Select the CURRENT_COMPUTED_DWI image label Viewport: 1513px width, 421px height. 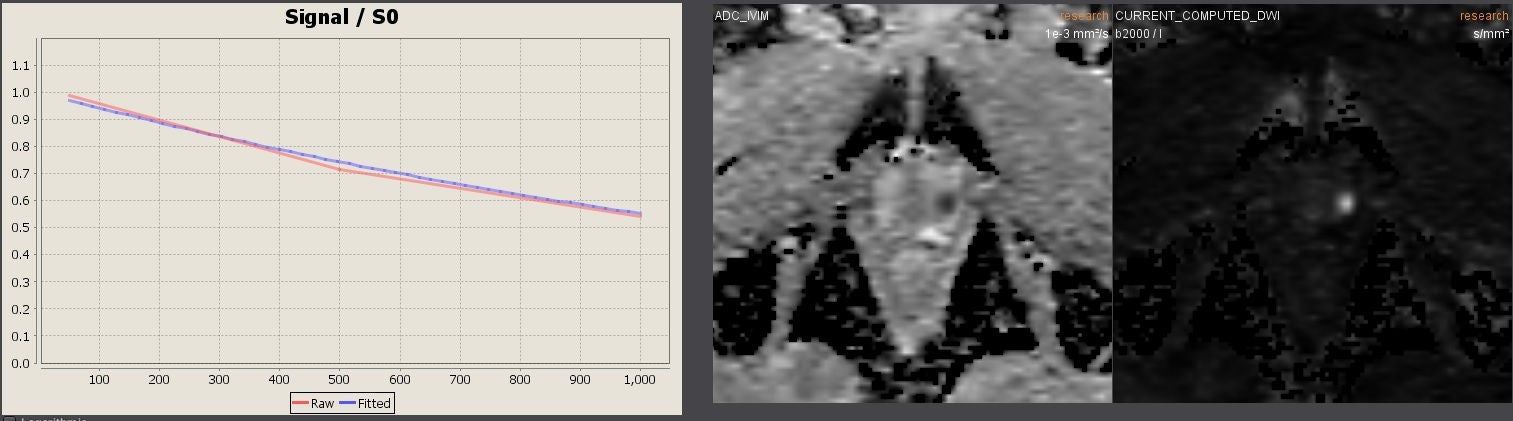pos(1197,17)
